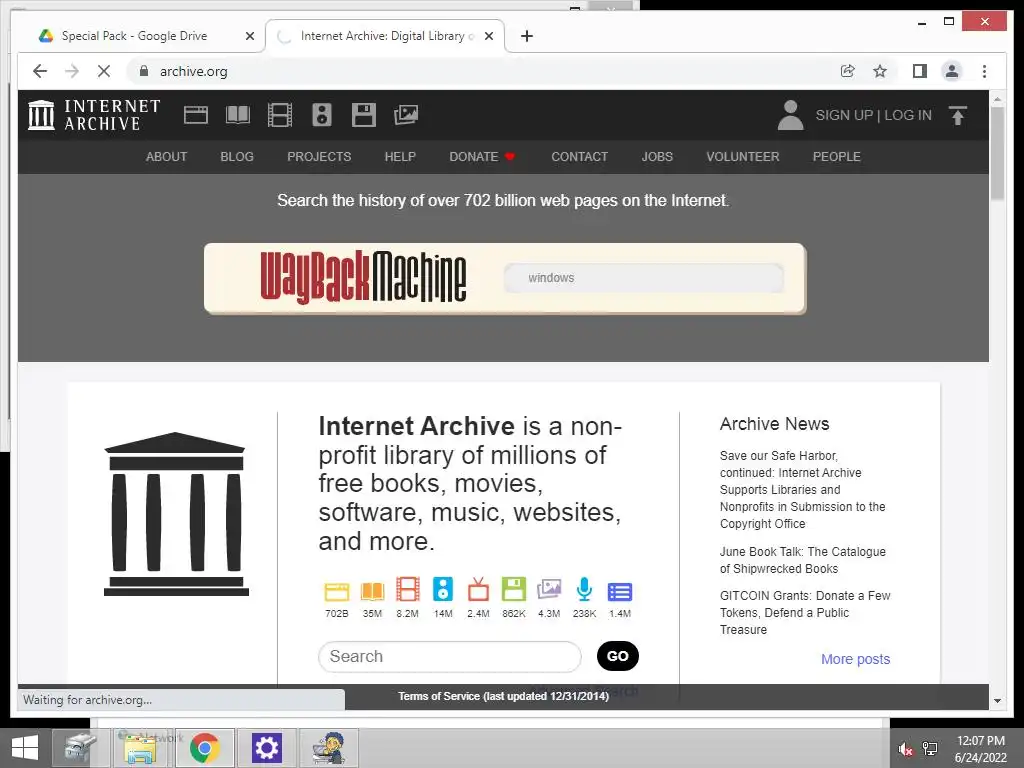
Task: Open the File Explorer taskbar icon
Action: [x=140, y=748]
